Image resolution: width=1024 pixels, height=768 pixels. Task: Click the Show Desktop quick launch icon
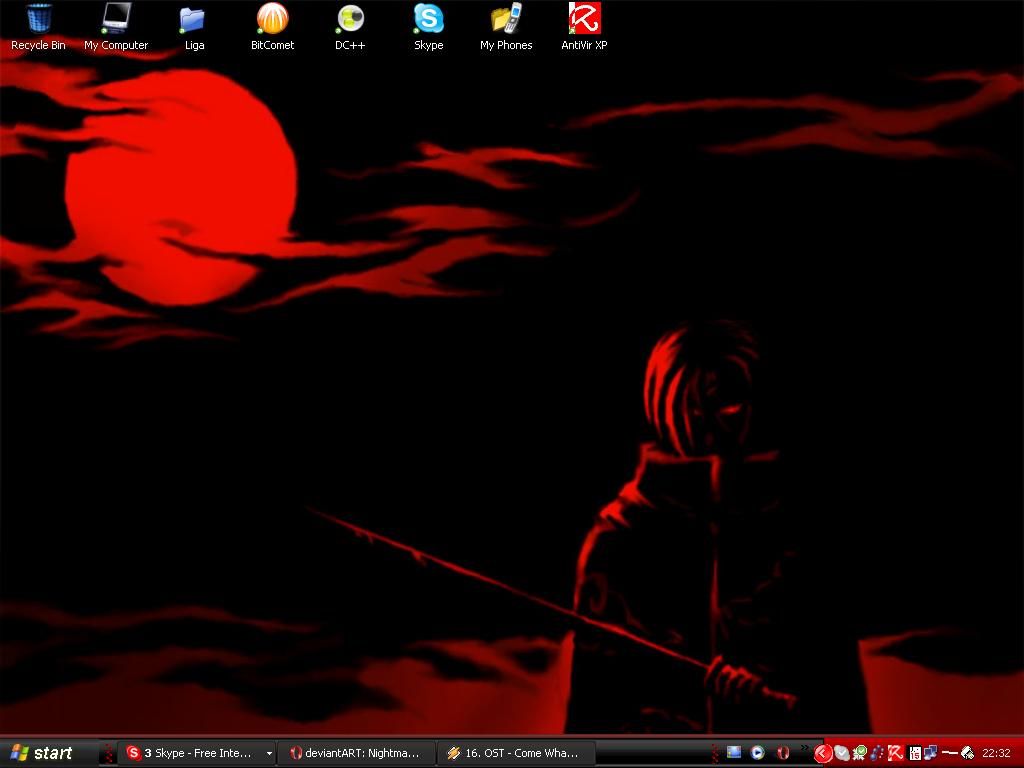point(734,752)
